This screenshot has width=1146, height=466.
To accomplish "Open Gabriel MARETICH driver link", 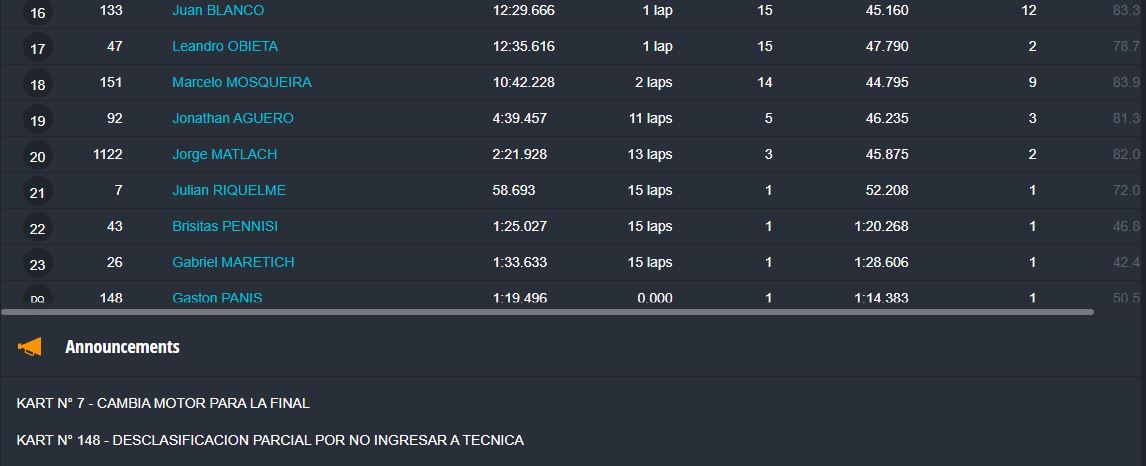I will click(233, 262).
